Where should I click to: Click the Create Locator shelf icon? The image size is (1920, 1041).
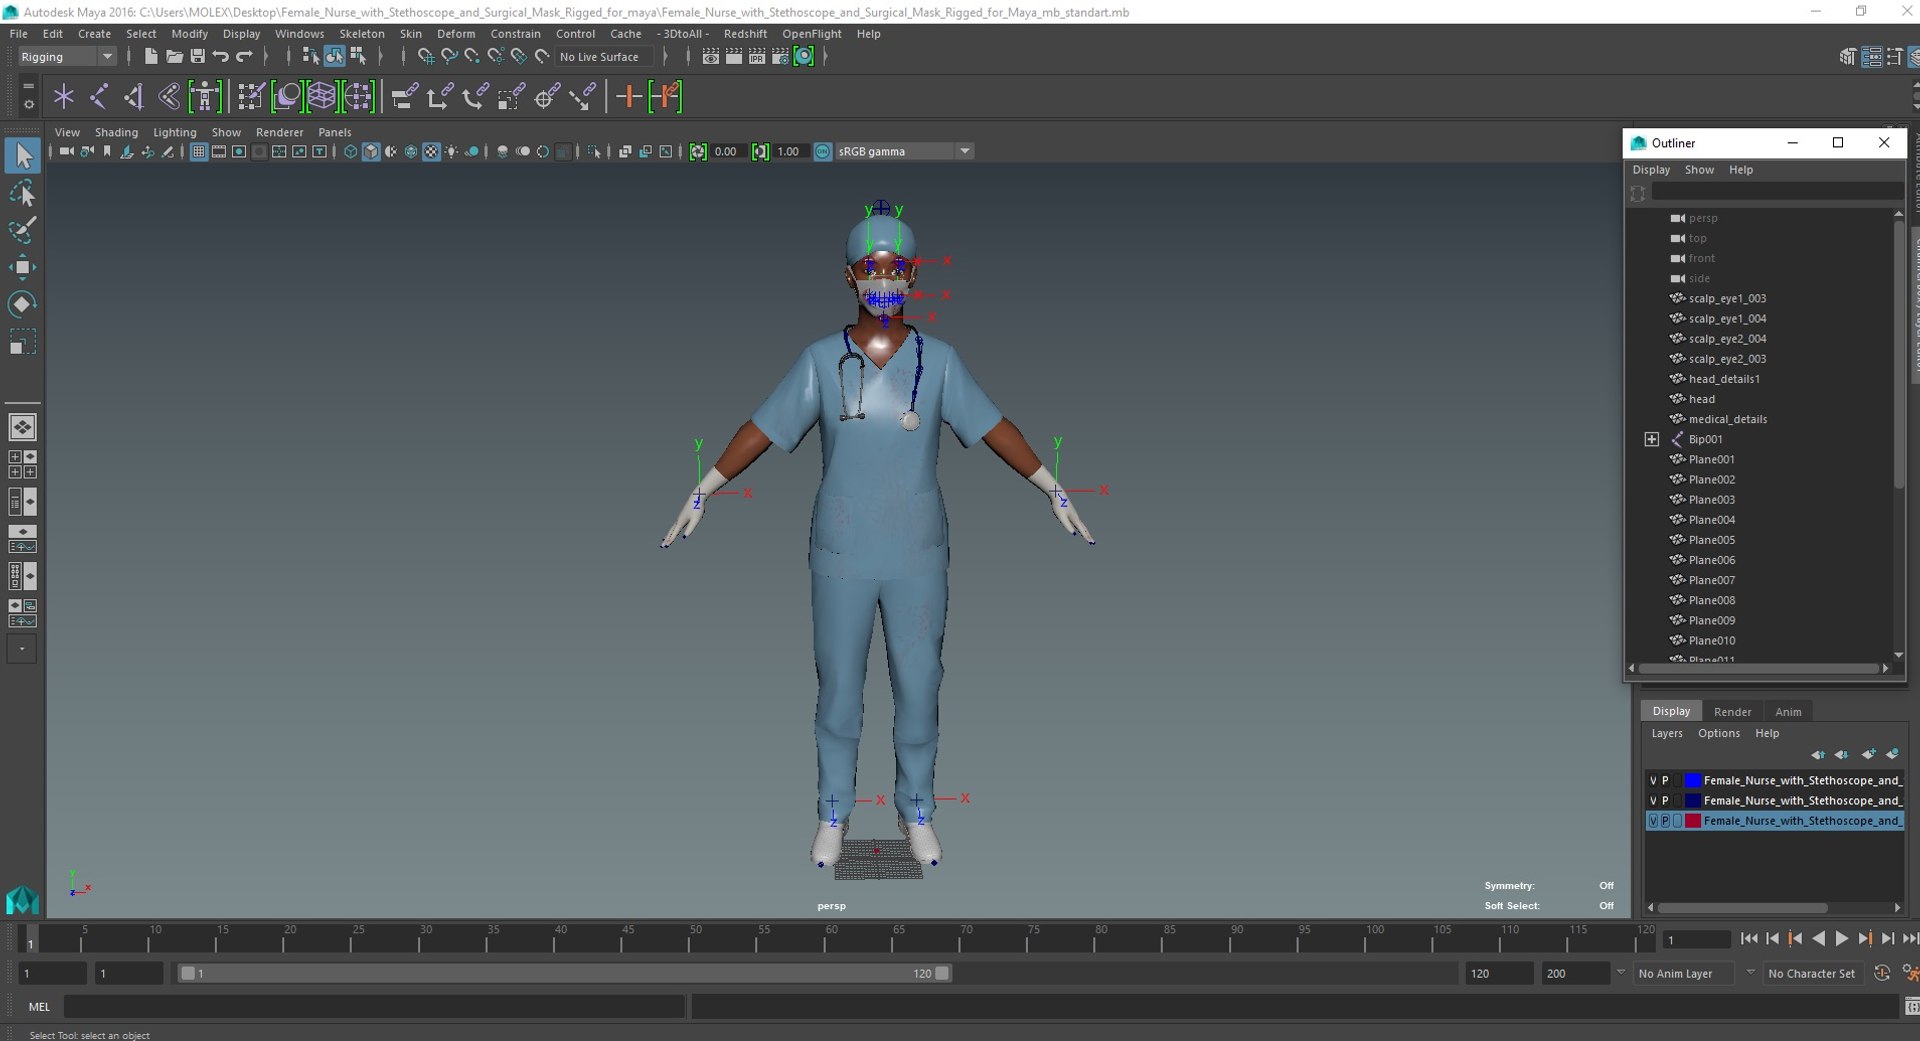[64, 97]
